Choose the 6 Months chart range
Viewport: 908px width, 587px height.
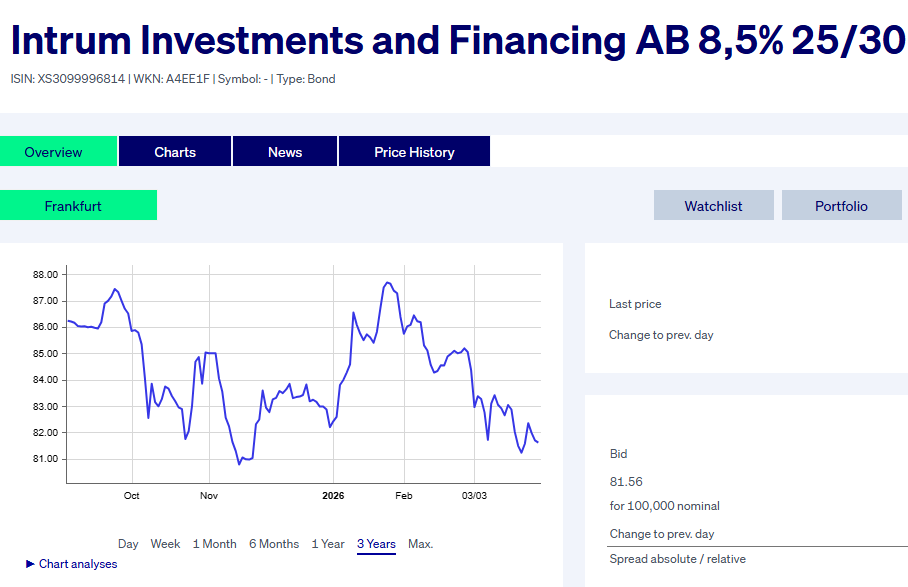274,544
